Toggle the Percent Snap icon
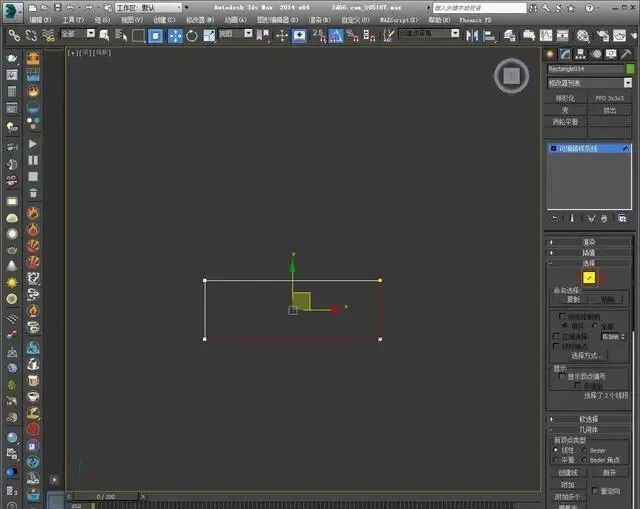Image resolution: width=640 pixels, height=509 pixels. point(352,36)
